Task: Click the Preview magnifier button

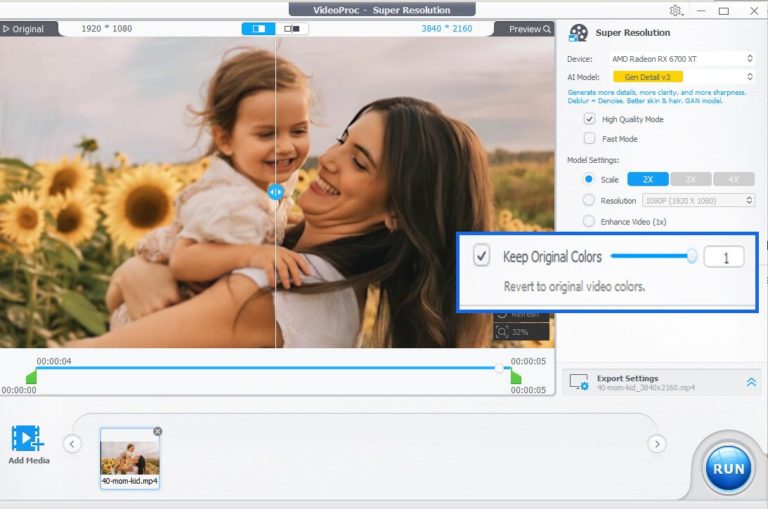Action: coord(529,29)
